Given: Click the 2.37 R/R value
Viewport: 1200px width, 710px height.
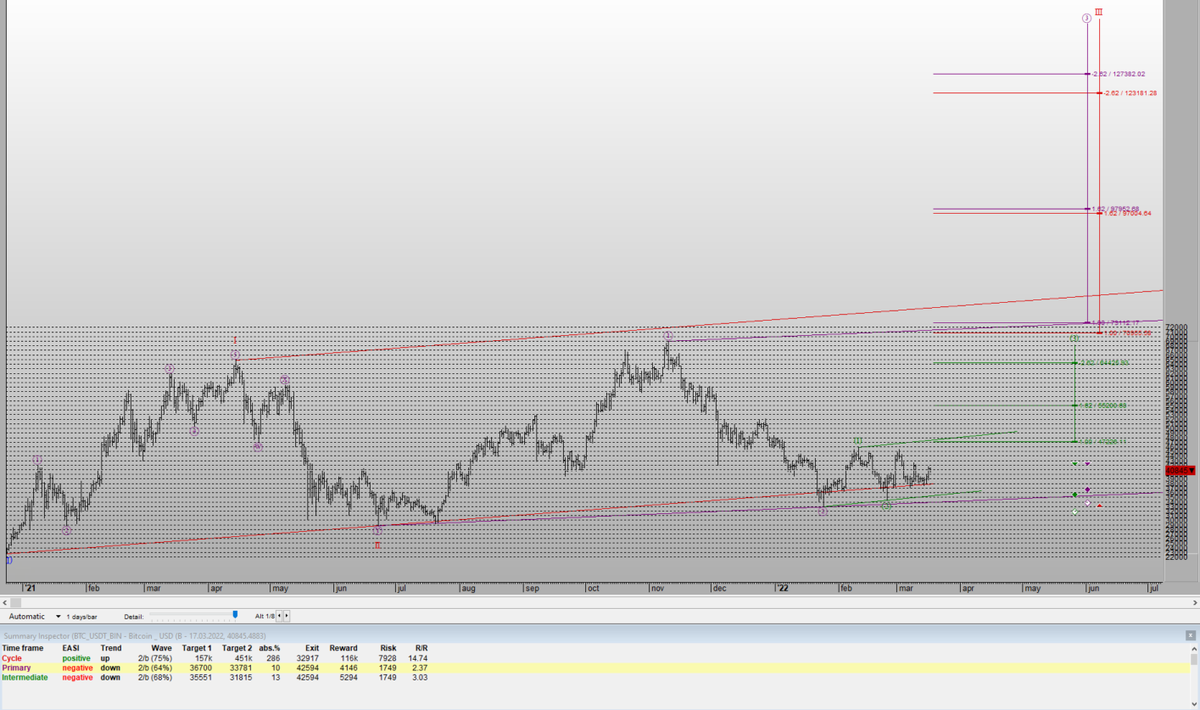Looking at the screenshot, I should [420, 668].
